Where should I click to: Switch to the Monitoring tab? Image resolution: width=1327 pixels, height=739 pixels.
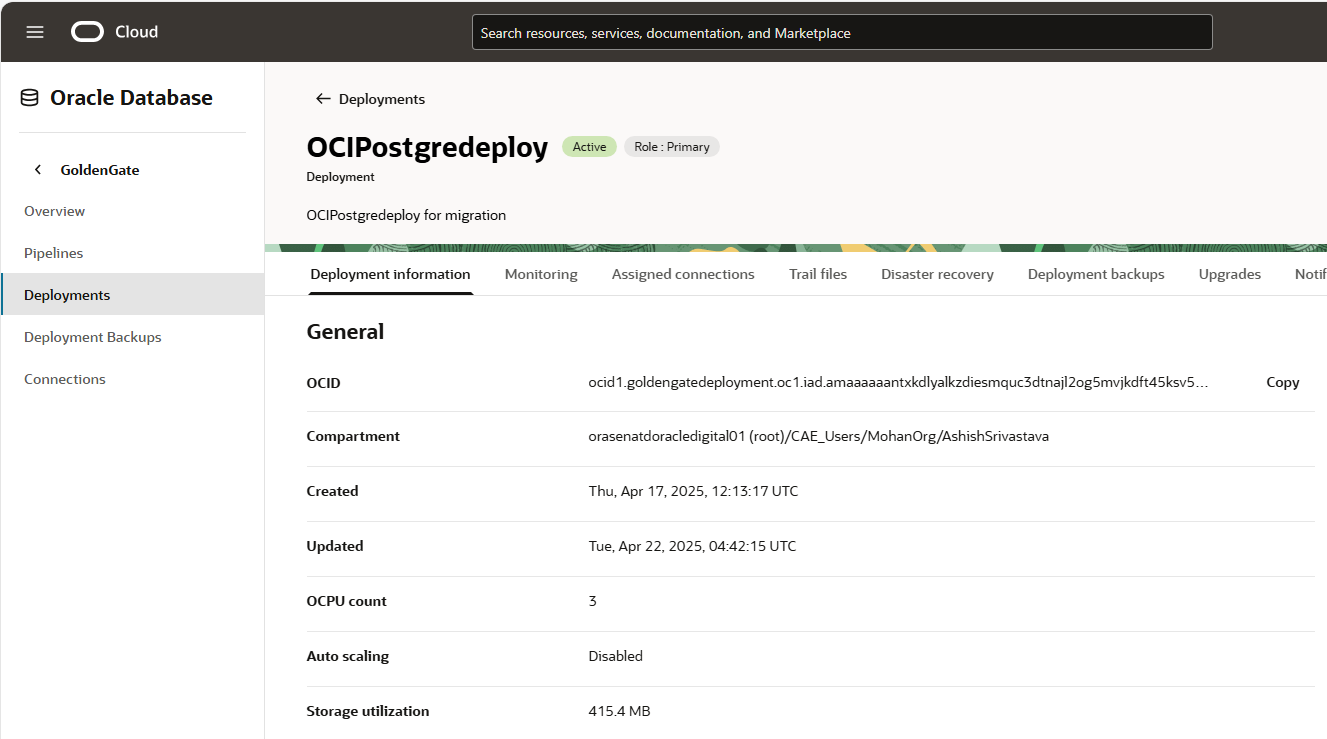(x=541, y=274)
